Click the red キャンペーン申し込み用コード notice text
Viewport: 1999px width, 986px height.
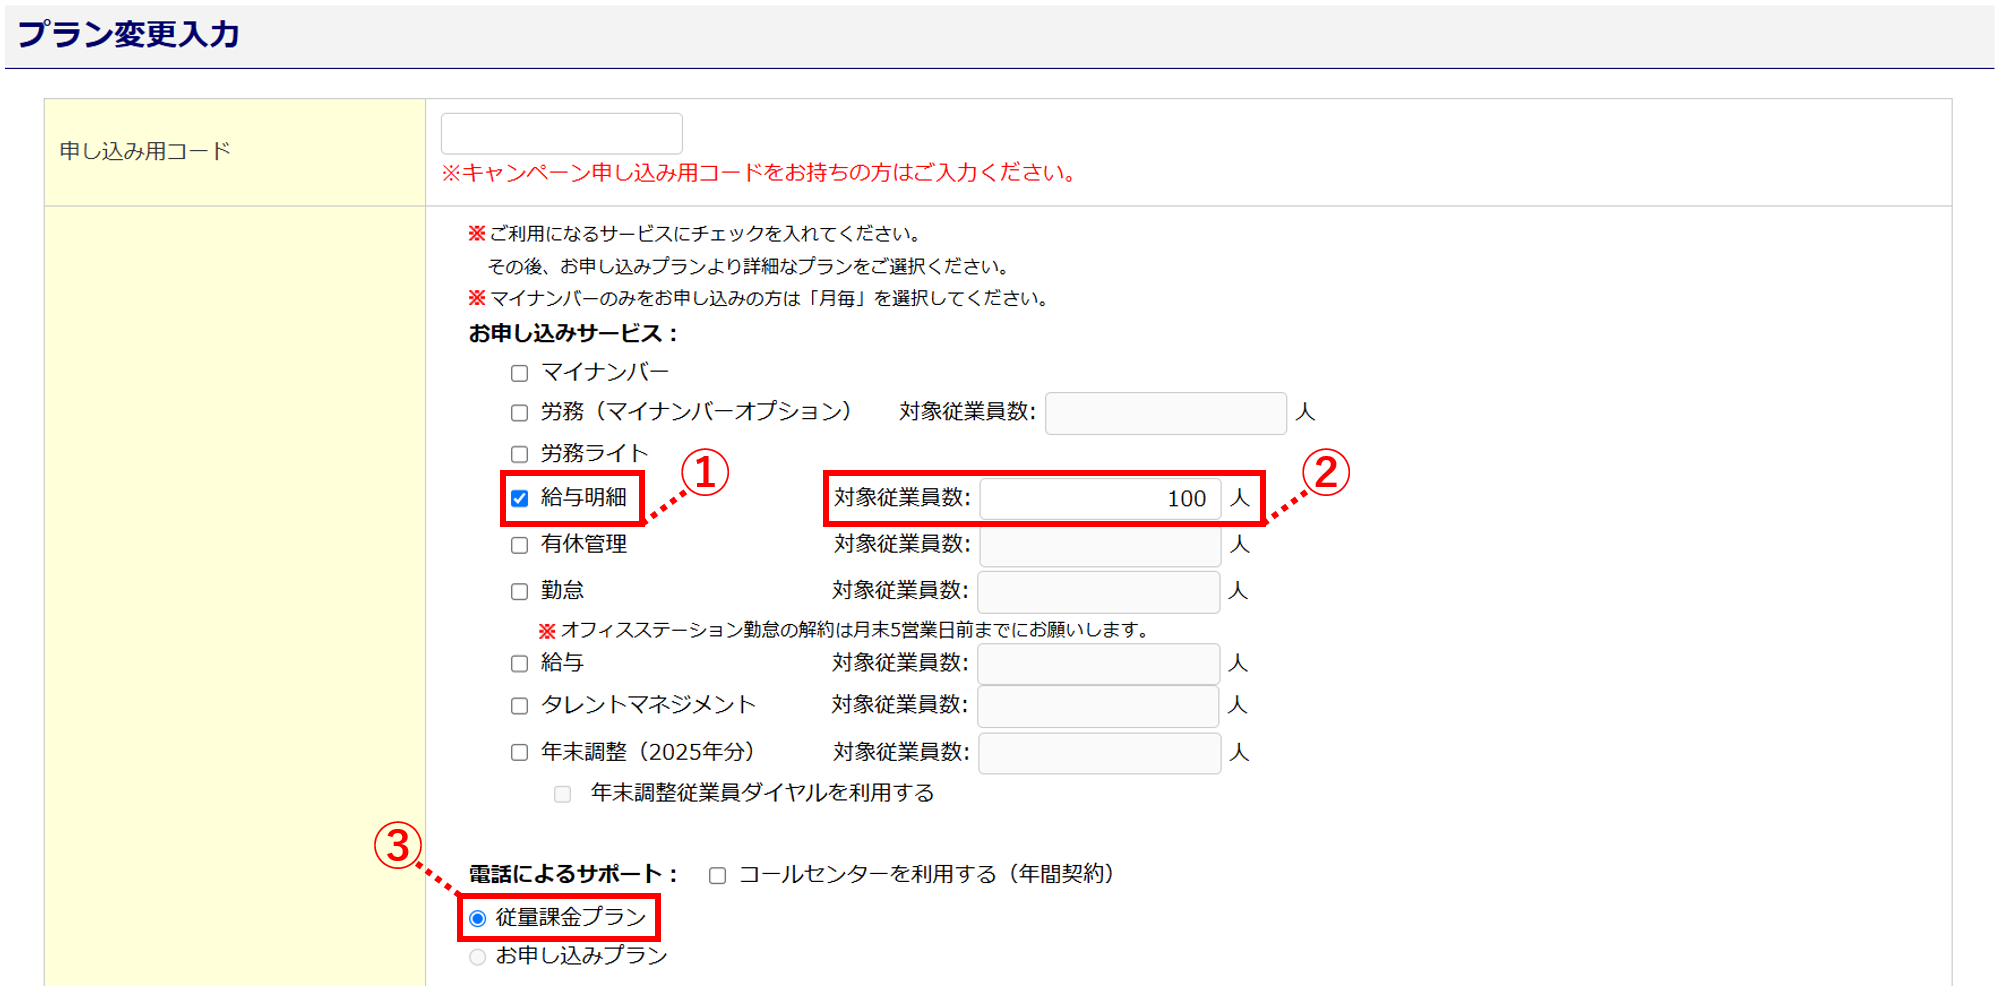tap(759, 173)
